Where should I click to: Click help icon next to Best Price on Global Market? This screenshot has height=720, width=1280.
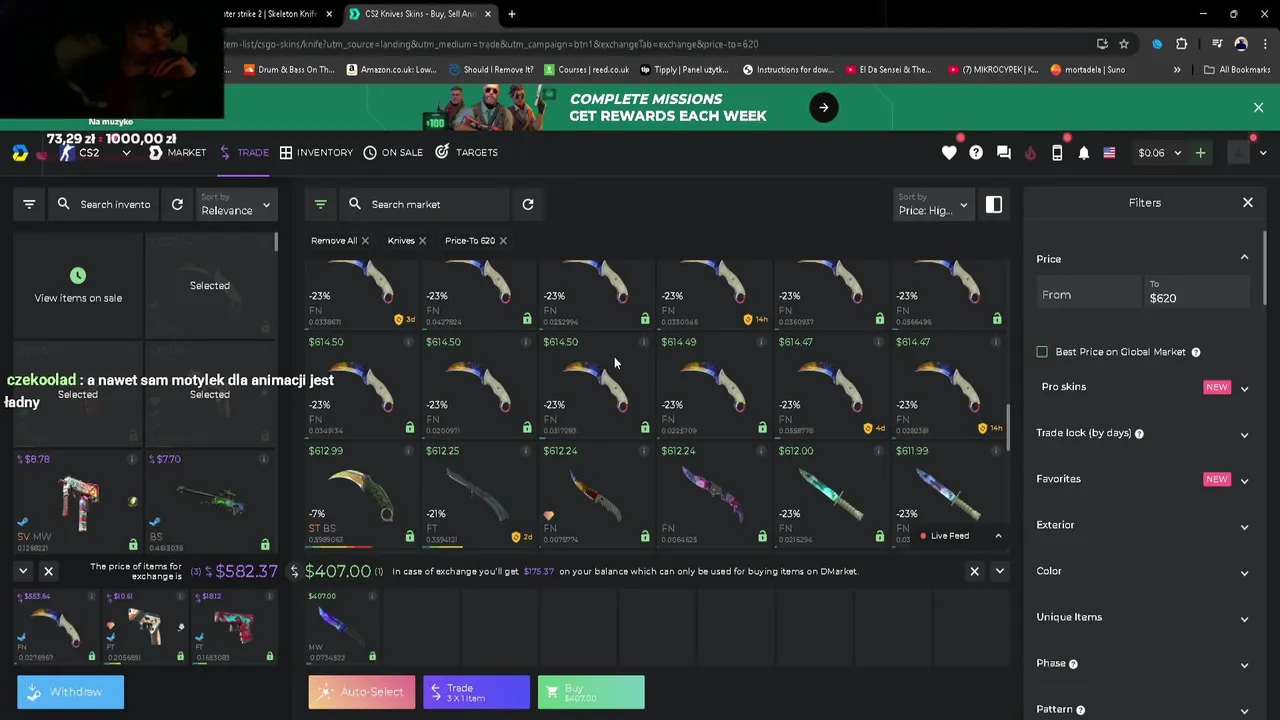click(1196, 352)
